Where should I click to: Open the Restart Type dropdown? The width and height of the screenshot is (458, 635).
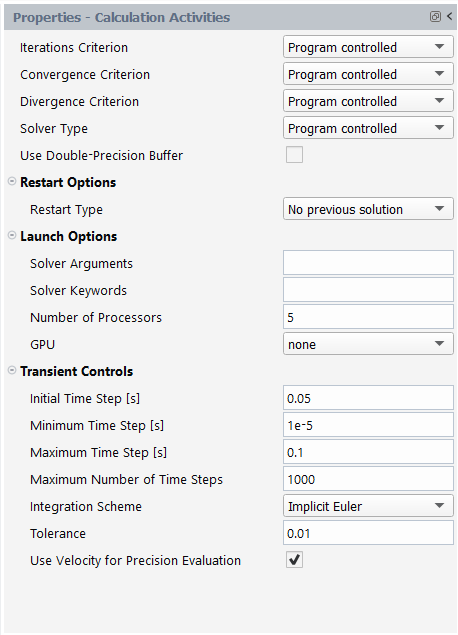click(x=368, y=209)
